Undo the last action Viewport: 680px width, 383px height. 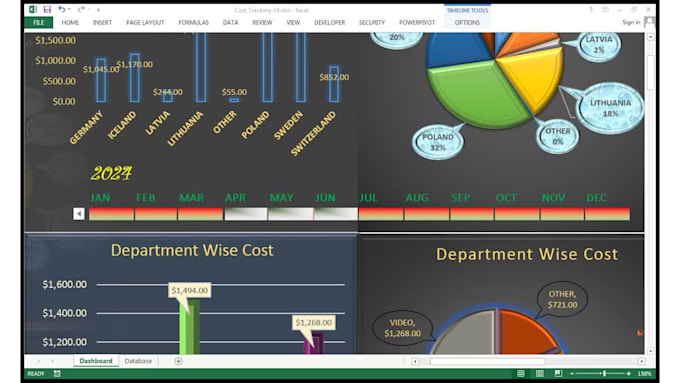point(62,9)
